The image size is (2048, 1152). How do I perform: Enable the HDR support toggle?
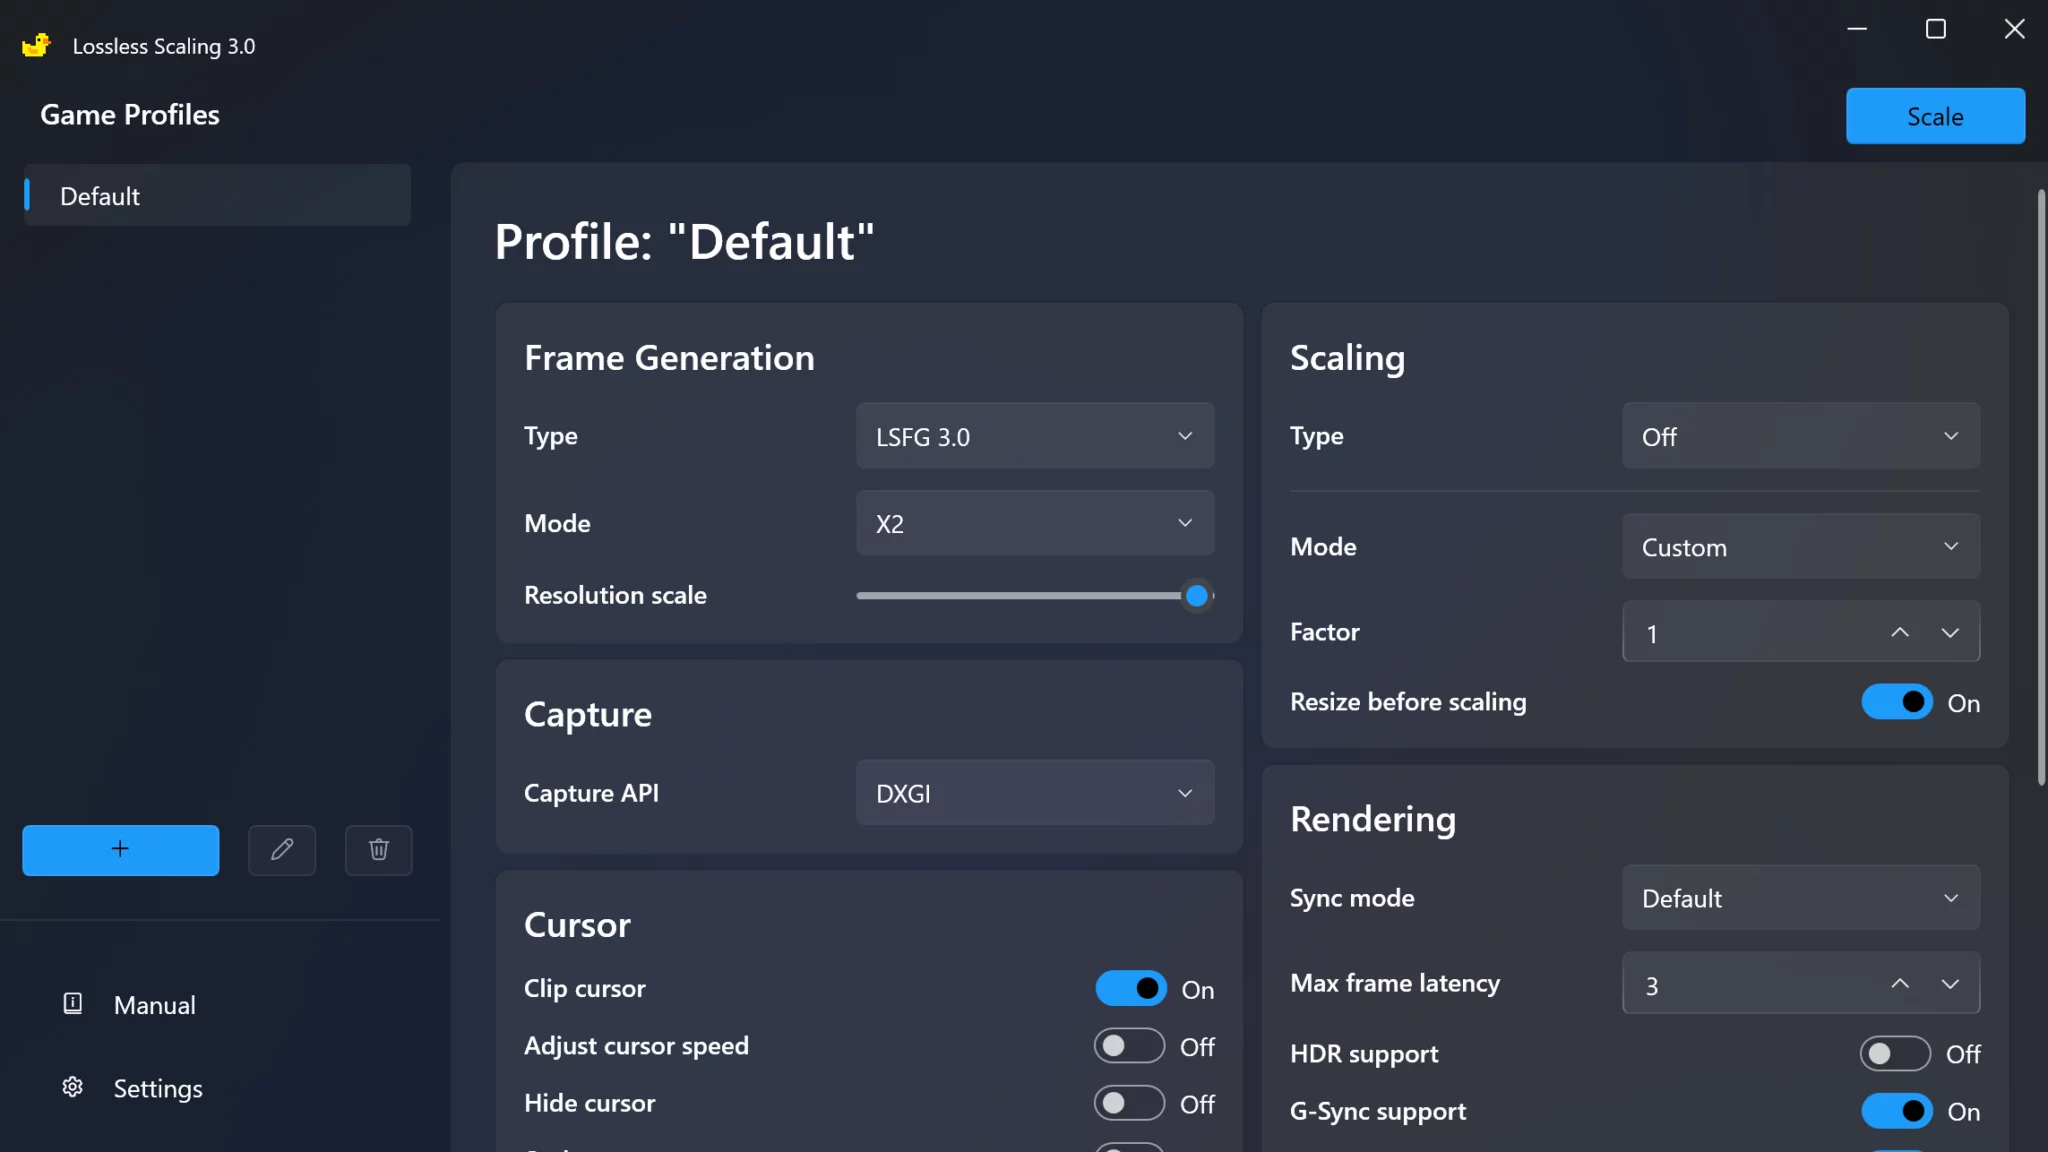tap(1896, 1054)
